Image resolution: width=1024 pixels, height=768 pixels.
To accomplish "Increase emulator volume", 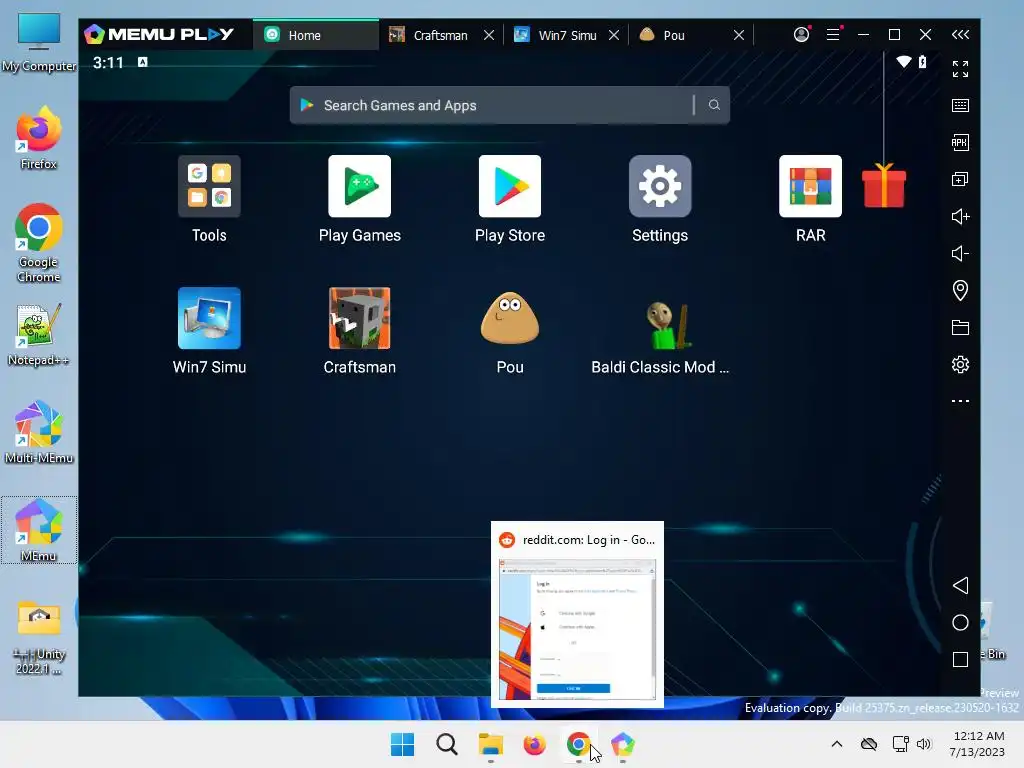I will pyautogui.click(x=960, y=216).
